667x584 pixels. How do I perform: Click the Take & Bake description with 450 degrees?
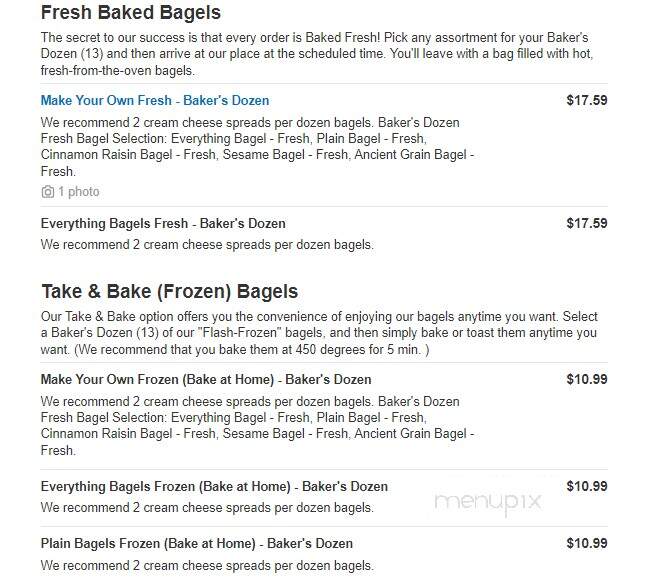point(319,333)
